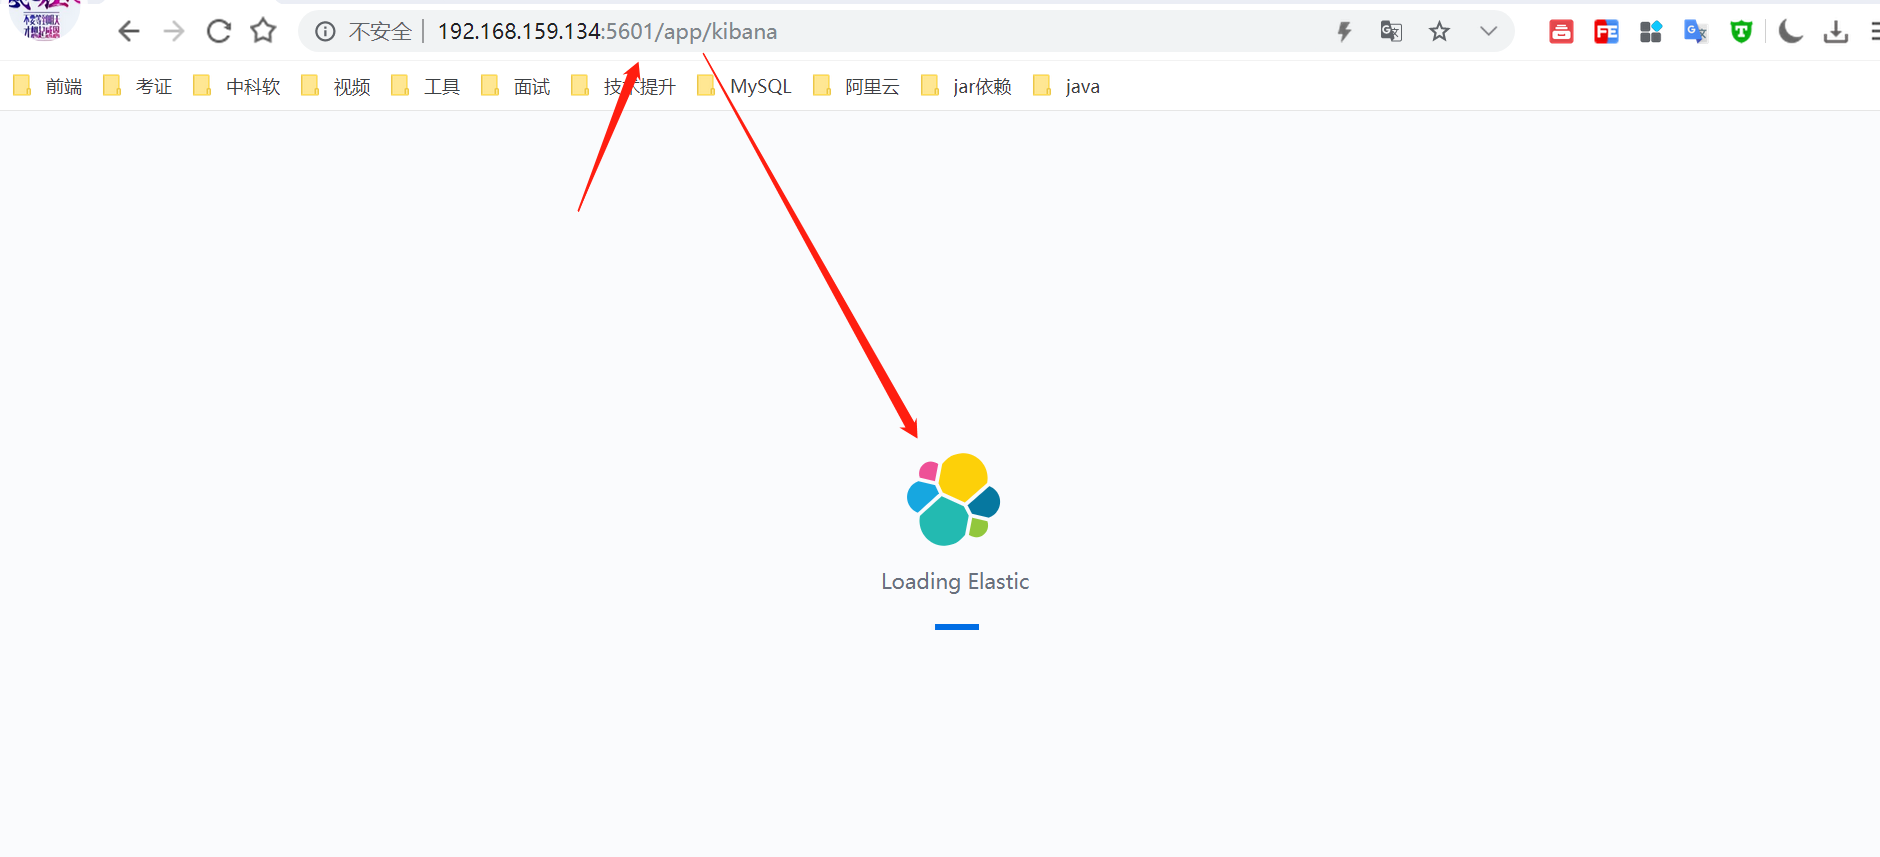
Task: Click the browser profile avatar
Action: (42, 20)
